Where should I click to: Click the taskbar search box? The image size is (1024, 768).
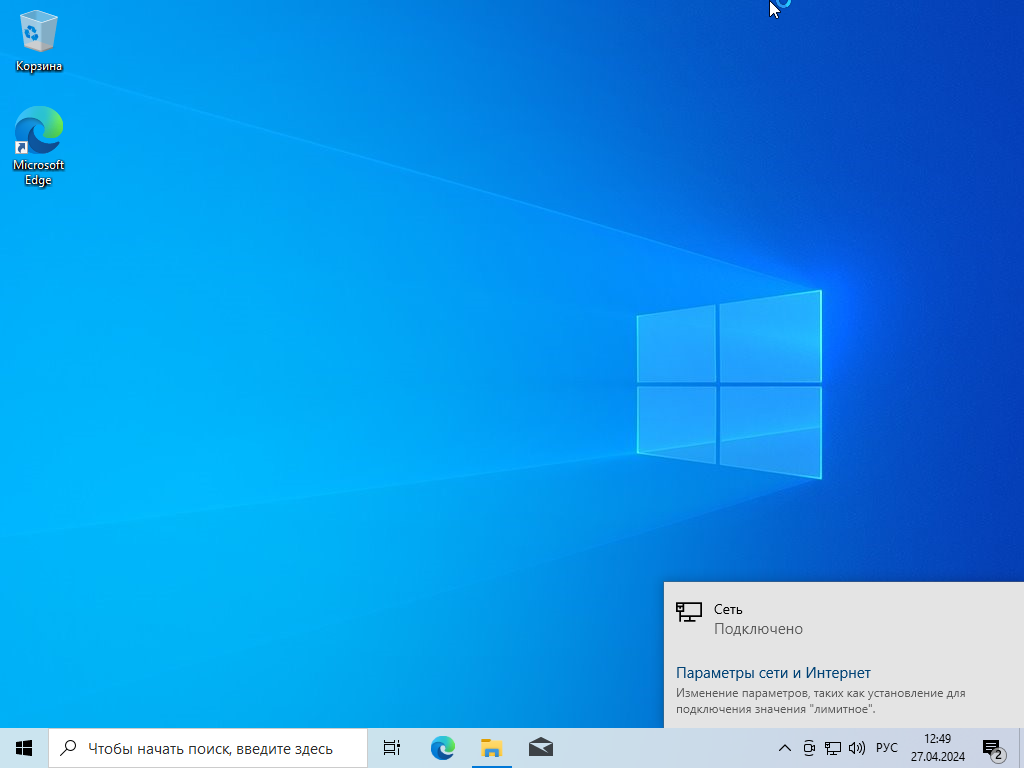[210, 748]
